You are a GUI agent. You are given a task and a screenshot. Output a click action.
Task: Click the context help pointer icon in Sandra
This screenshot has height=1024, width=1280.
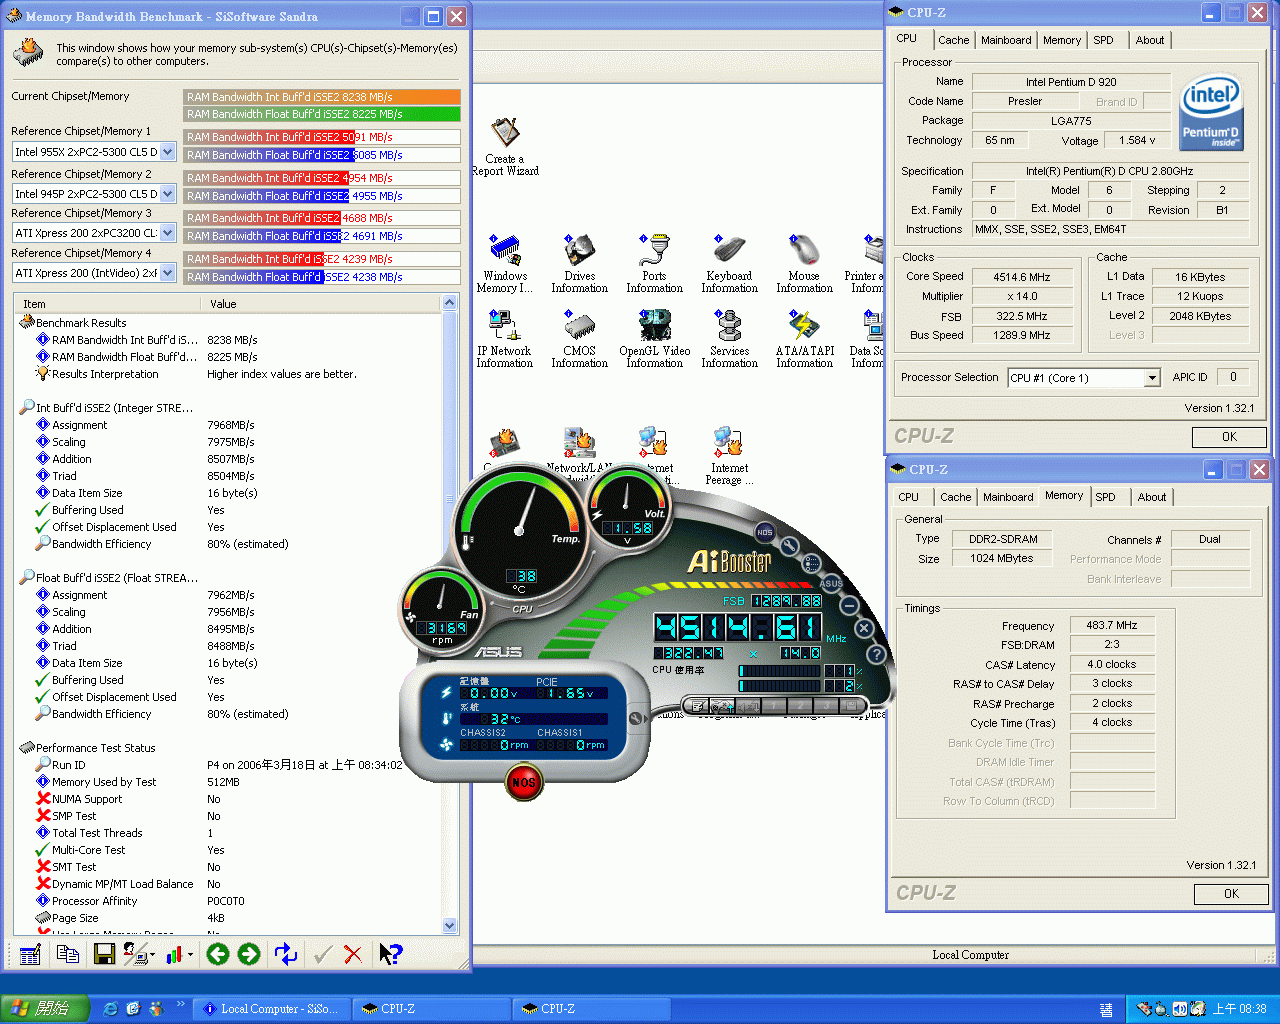[x=390, y=955]
